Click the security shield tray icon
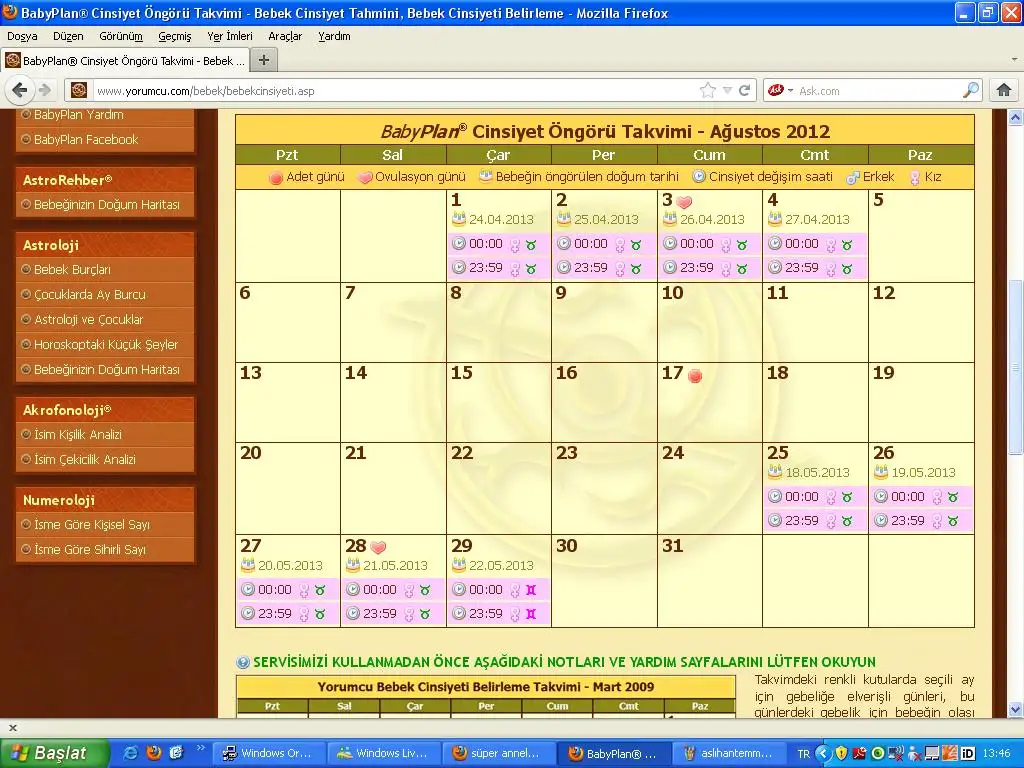This screenshot has width=1024, height=768. tap(841, 753)
